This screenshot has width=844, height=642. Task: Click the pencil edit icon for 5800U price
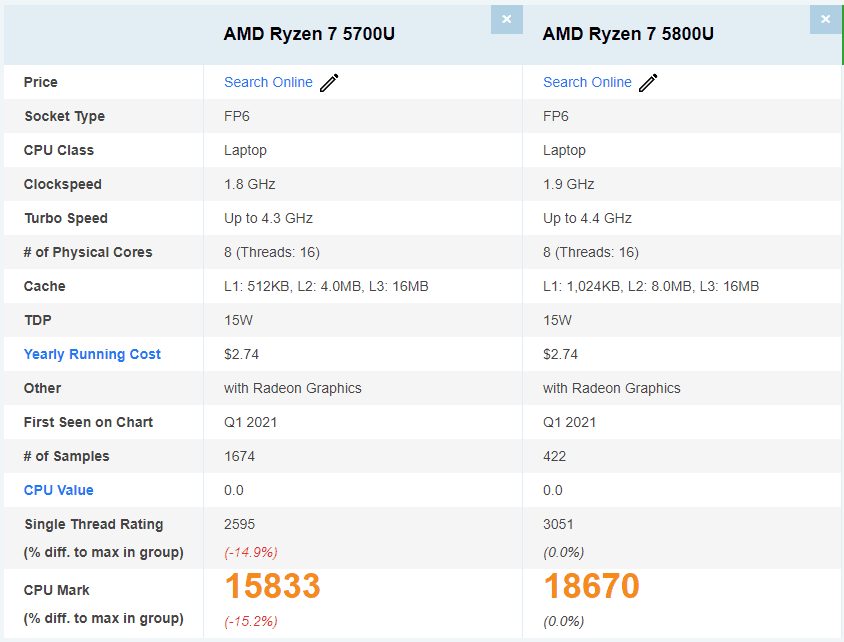click(649, 82)
